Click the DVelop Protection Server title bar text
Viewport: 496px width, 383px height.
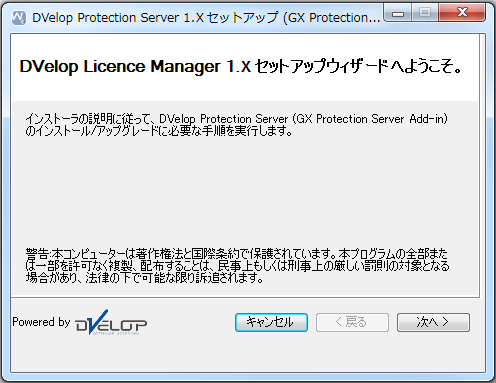pos(206,18)
